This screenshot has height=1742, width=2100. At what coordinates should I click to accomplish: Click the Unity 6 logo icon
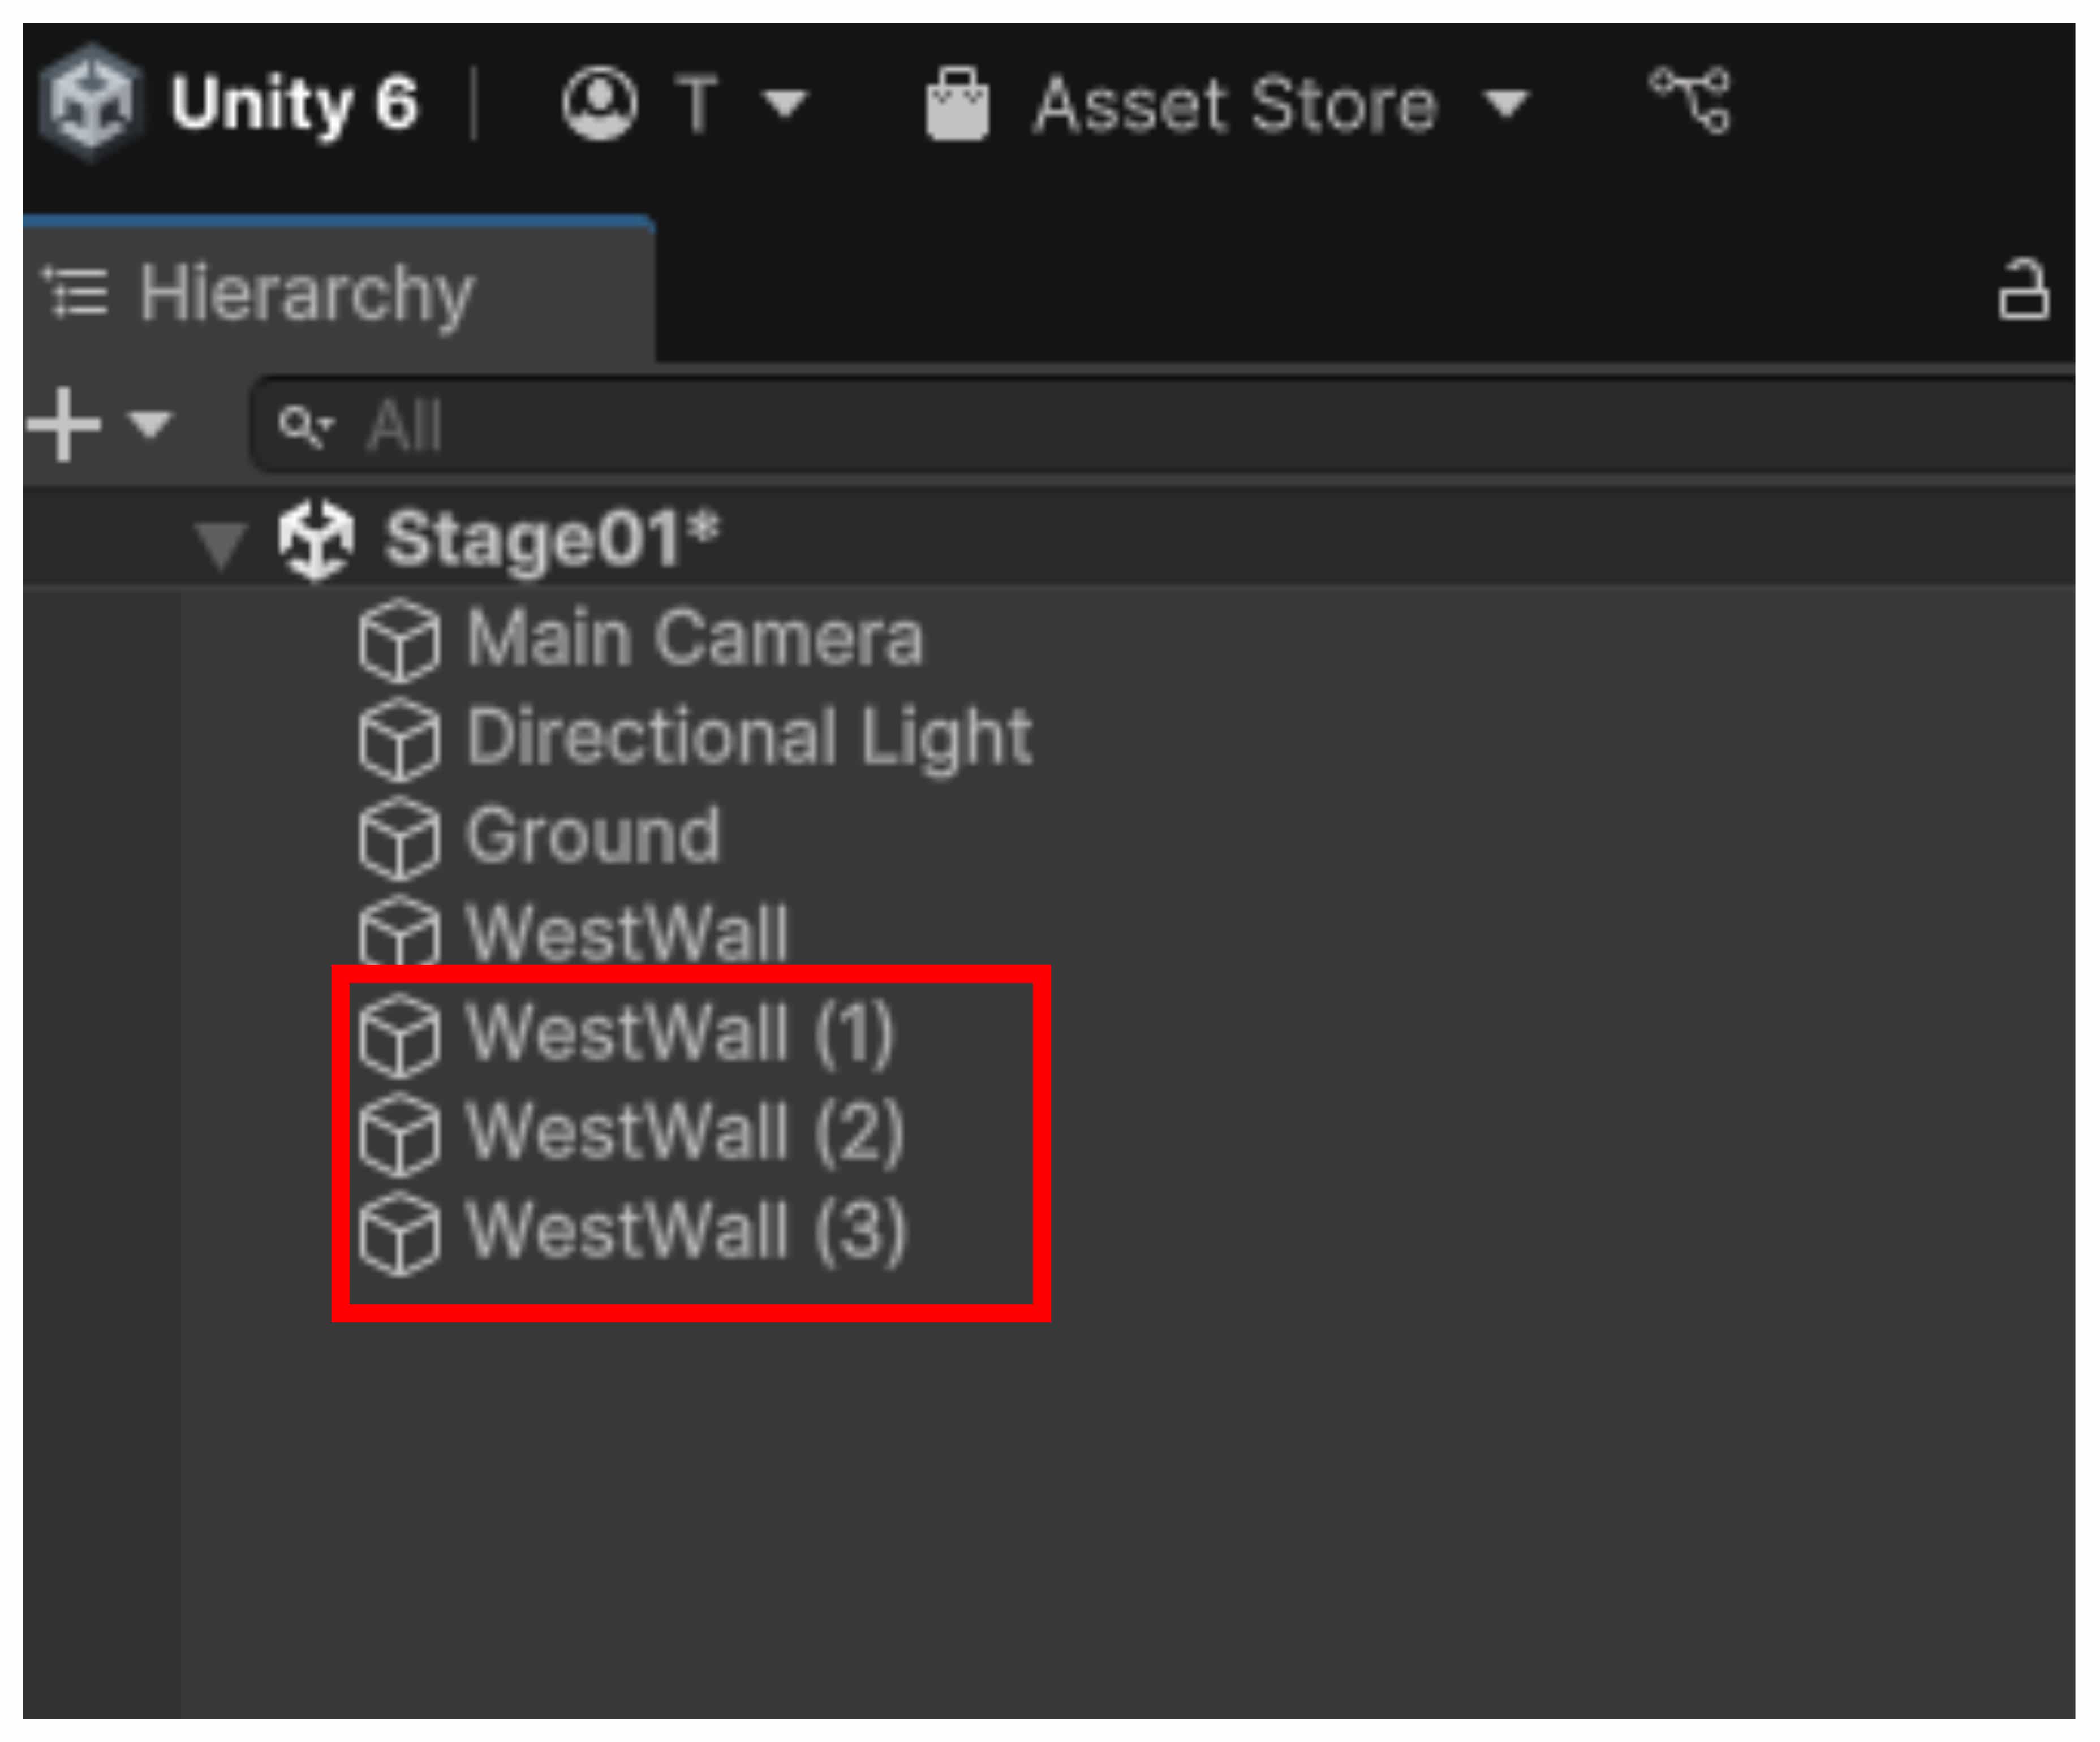click(x=90, y=103)
